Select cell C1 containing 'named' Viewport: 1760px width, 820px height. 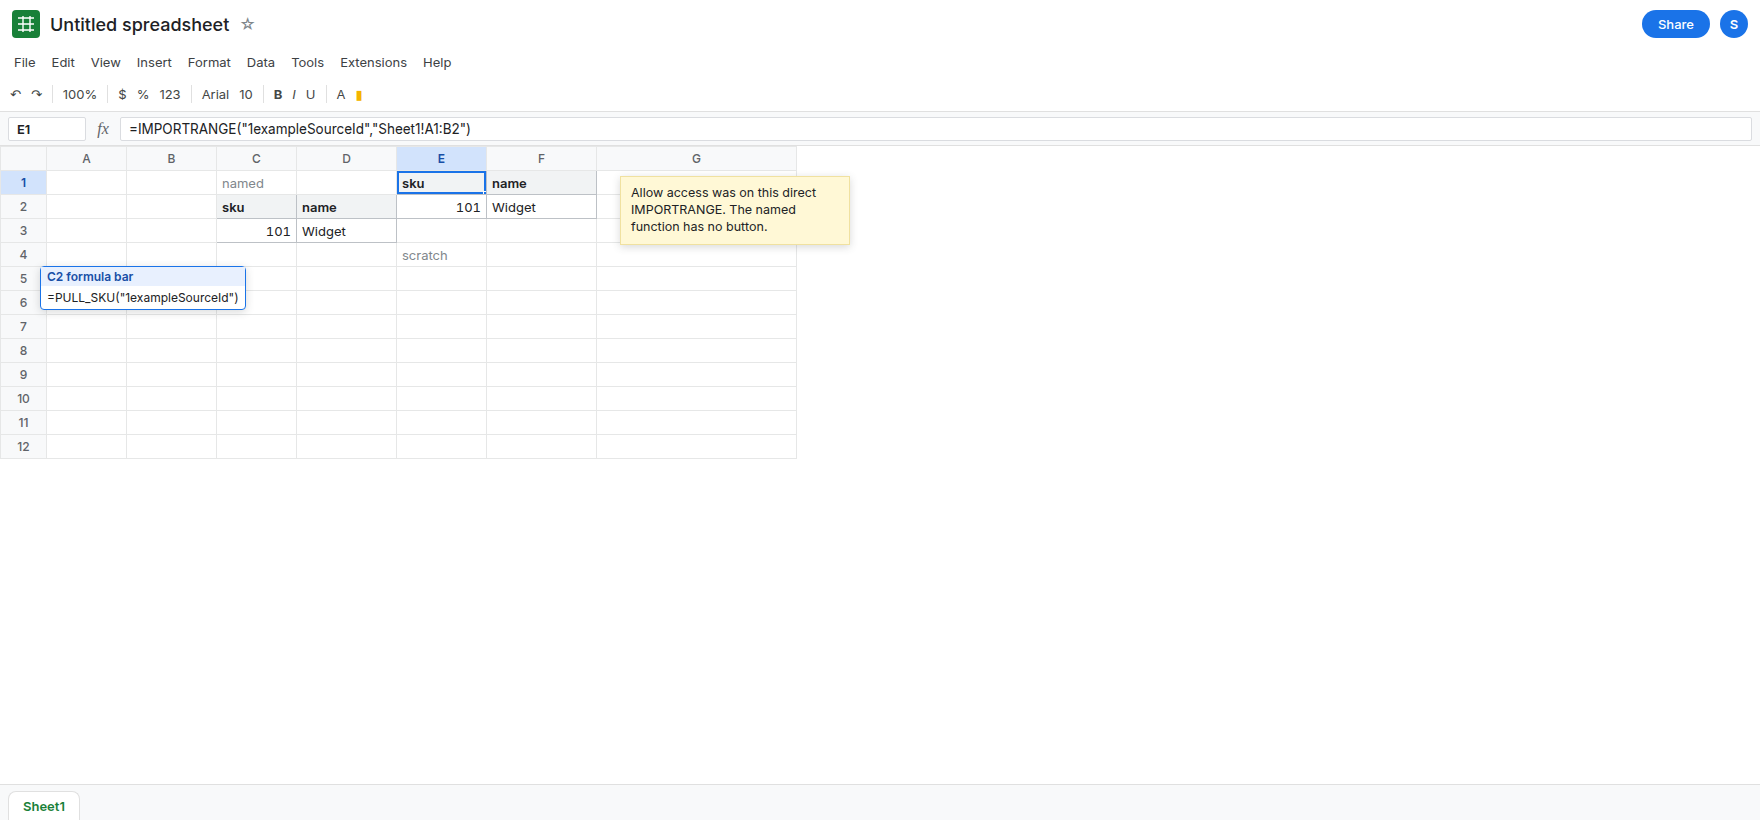tap(256, 183)
